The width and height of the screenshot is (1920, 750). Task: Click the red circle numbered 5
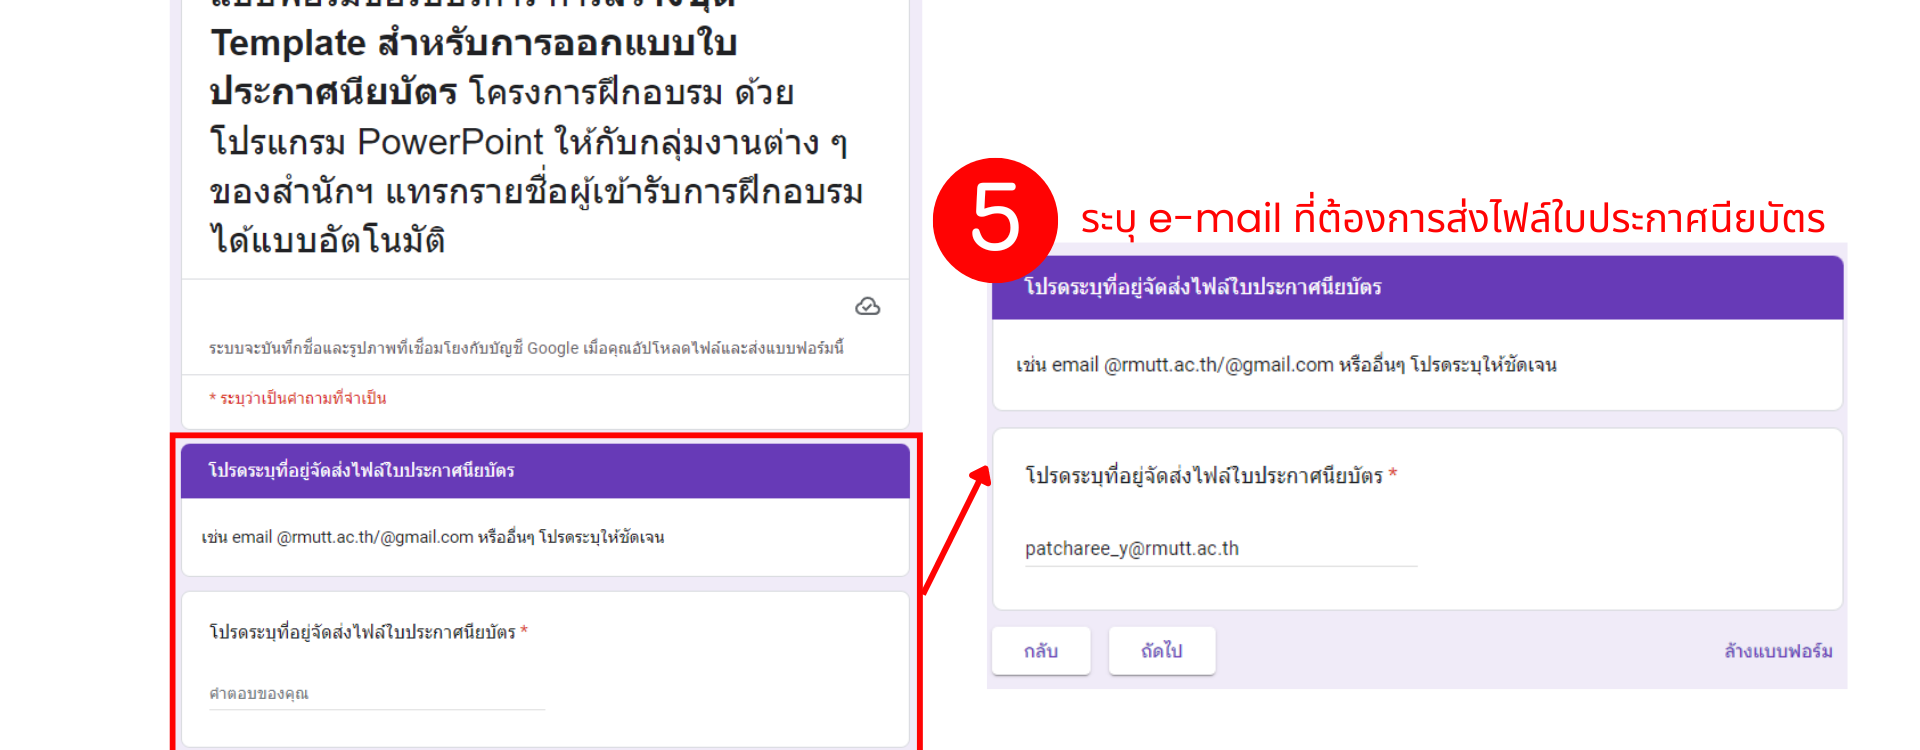point(995,220)
